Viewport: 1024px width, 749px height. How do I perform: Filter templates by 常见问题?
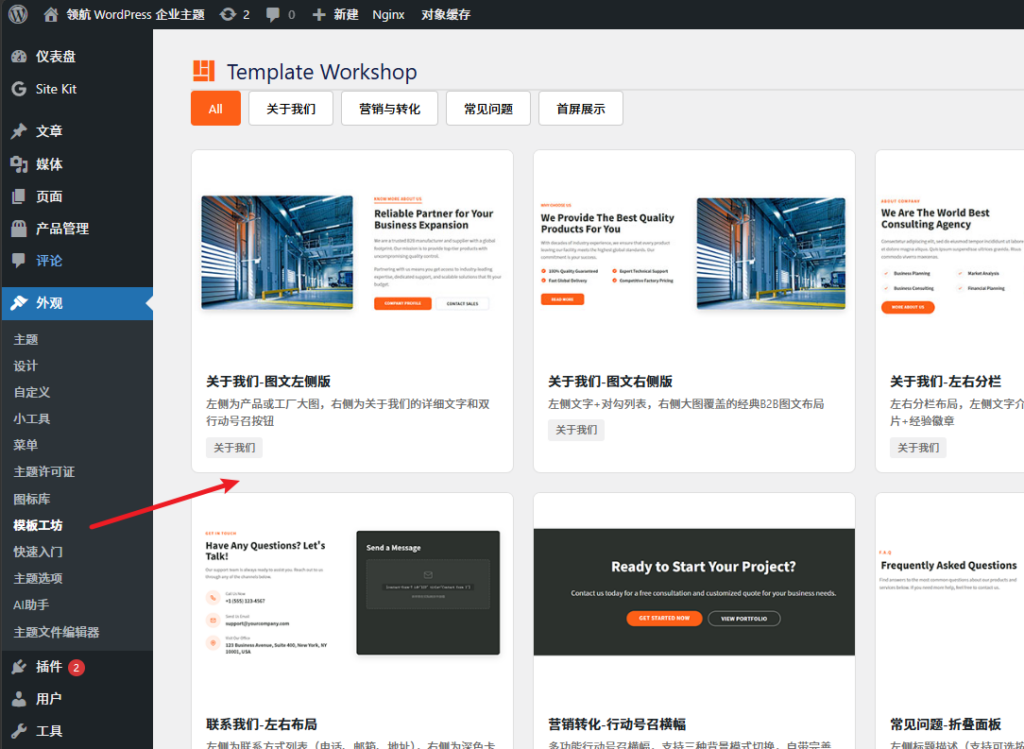click(488, 109)
